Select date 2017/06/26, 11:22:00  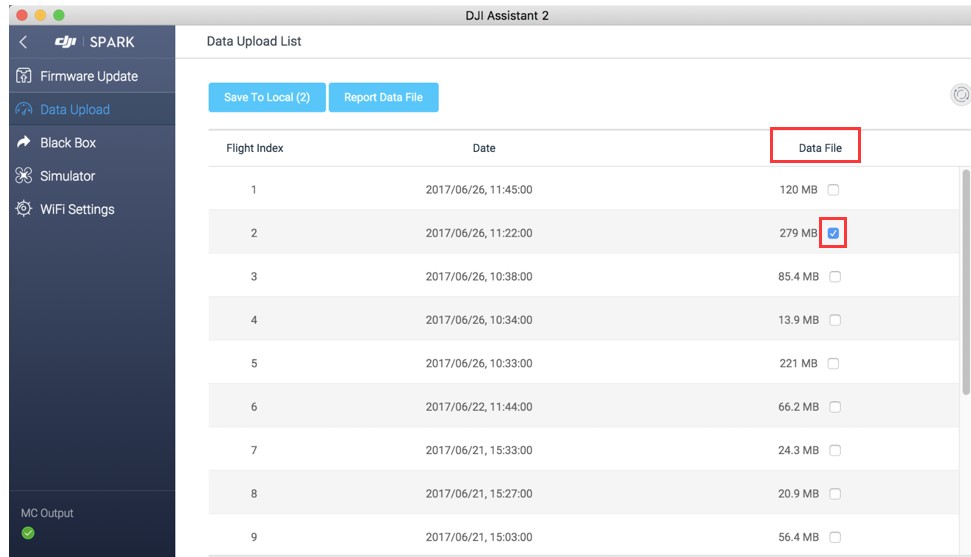coord(479,233)
